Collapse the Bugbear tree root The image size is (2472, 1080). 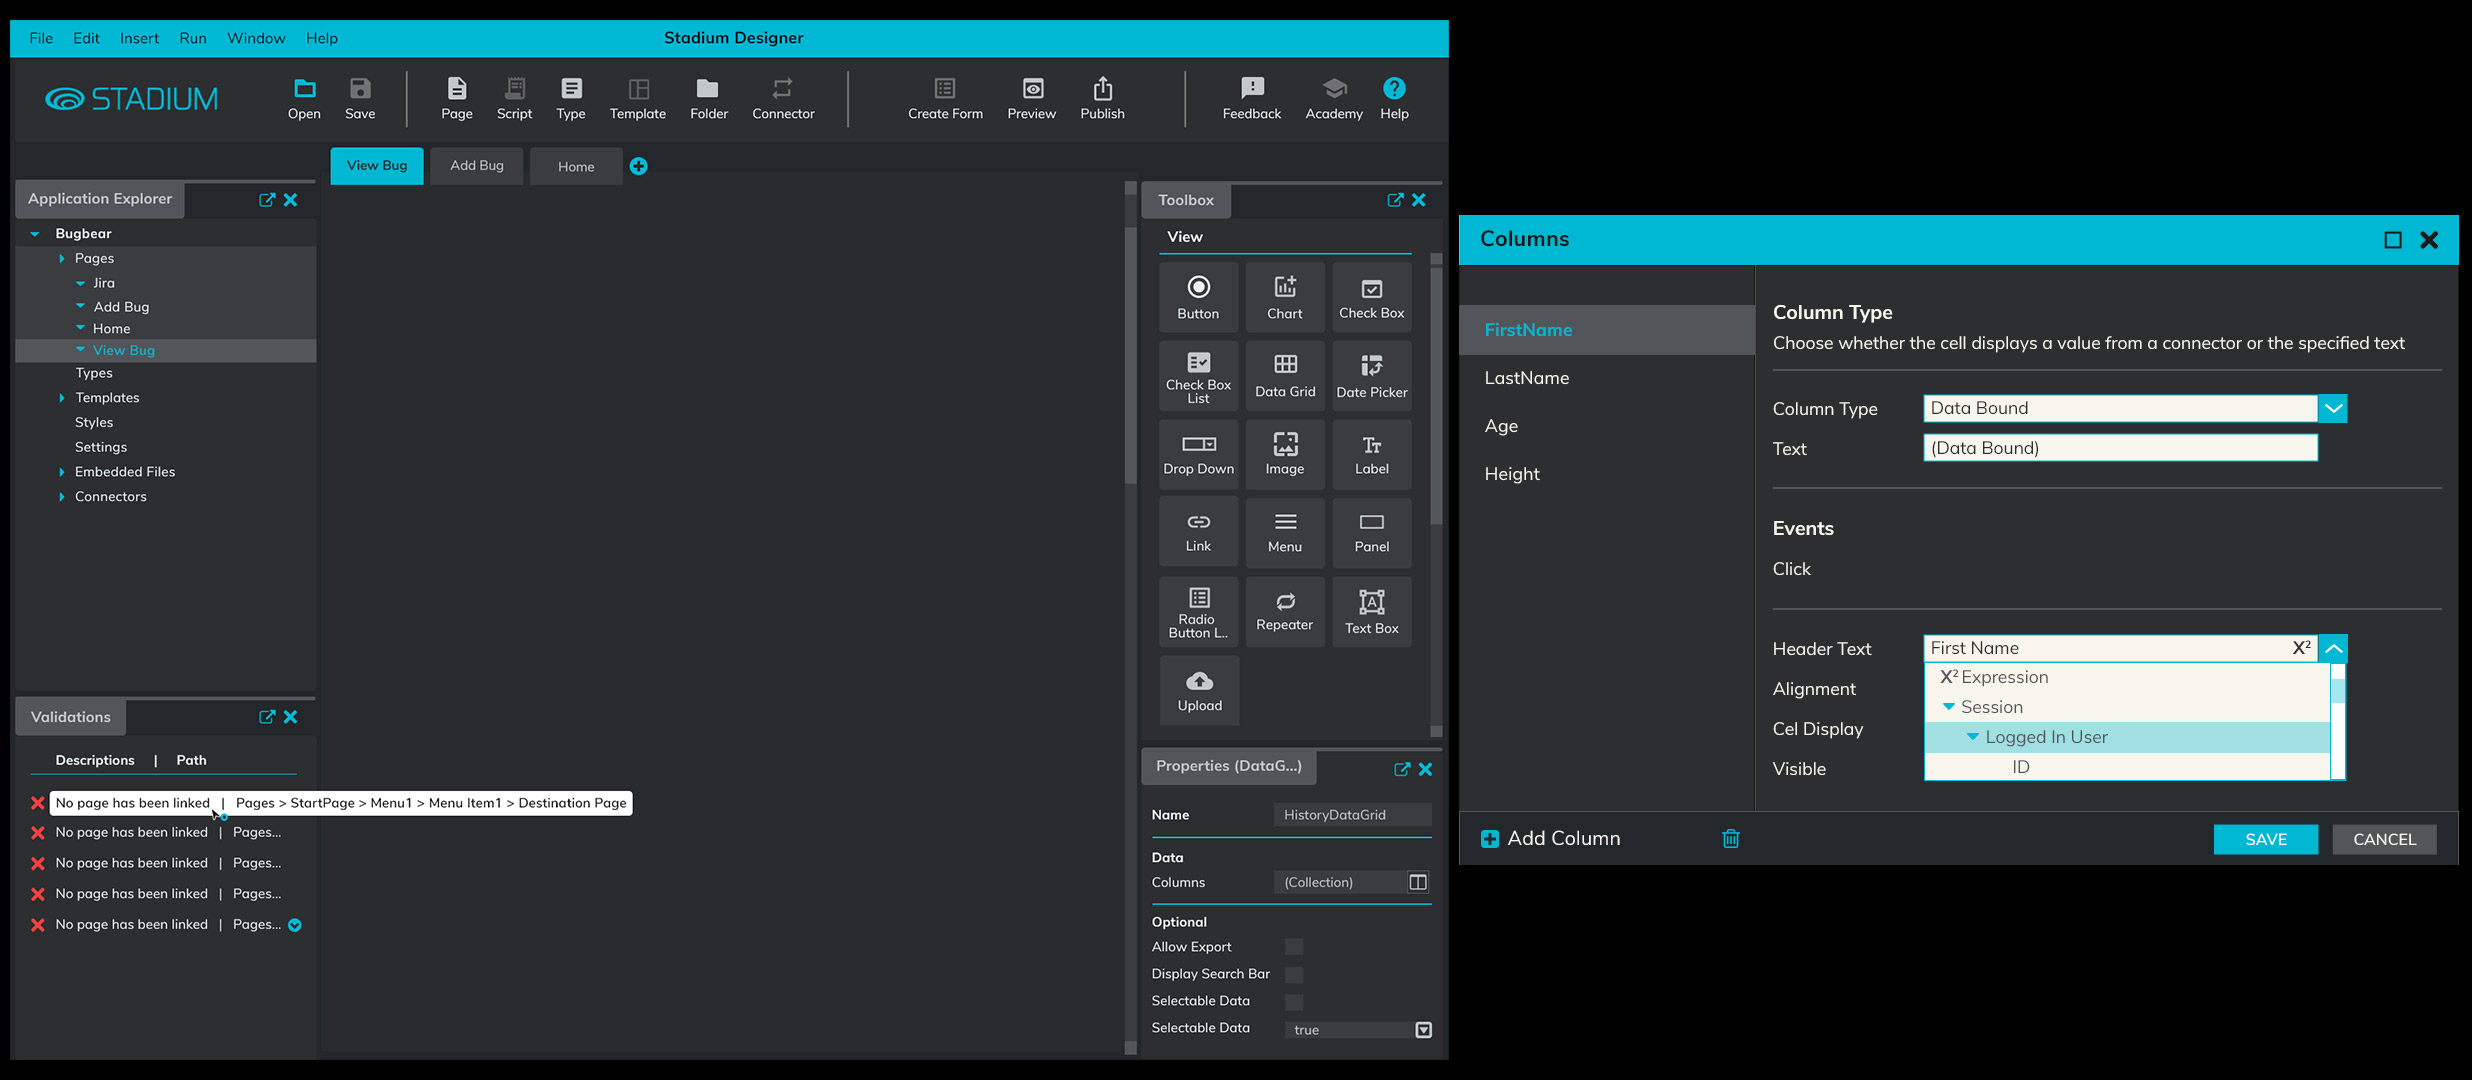(35, 234)
